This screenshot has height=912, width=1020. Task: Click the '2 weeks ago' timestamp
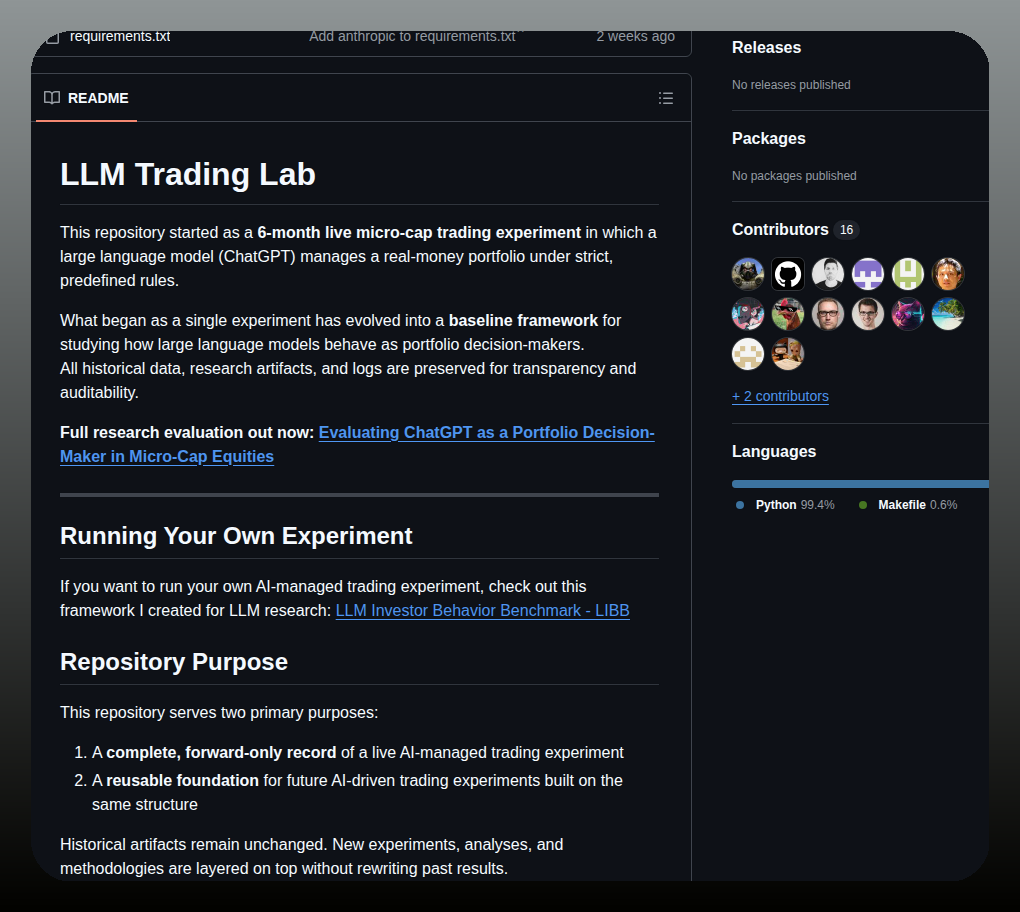pos(636,36)
